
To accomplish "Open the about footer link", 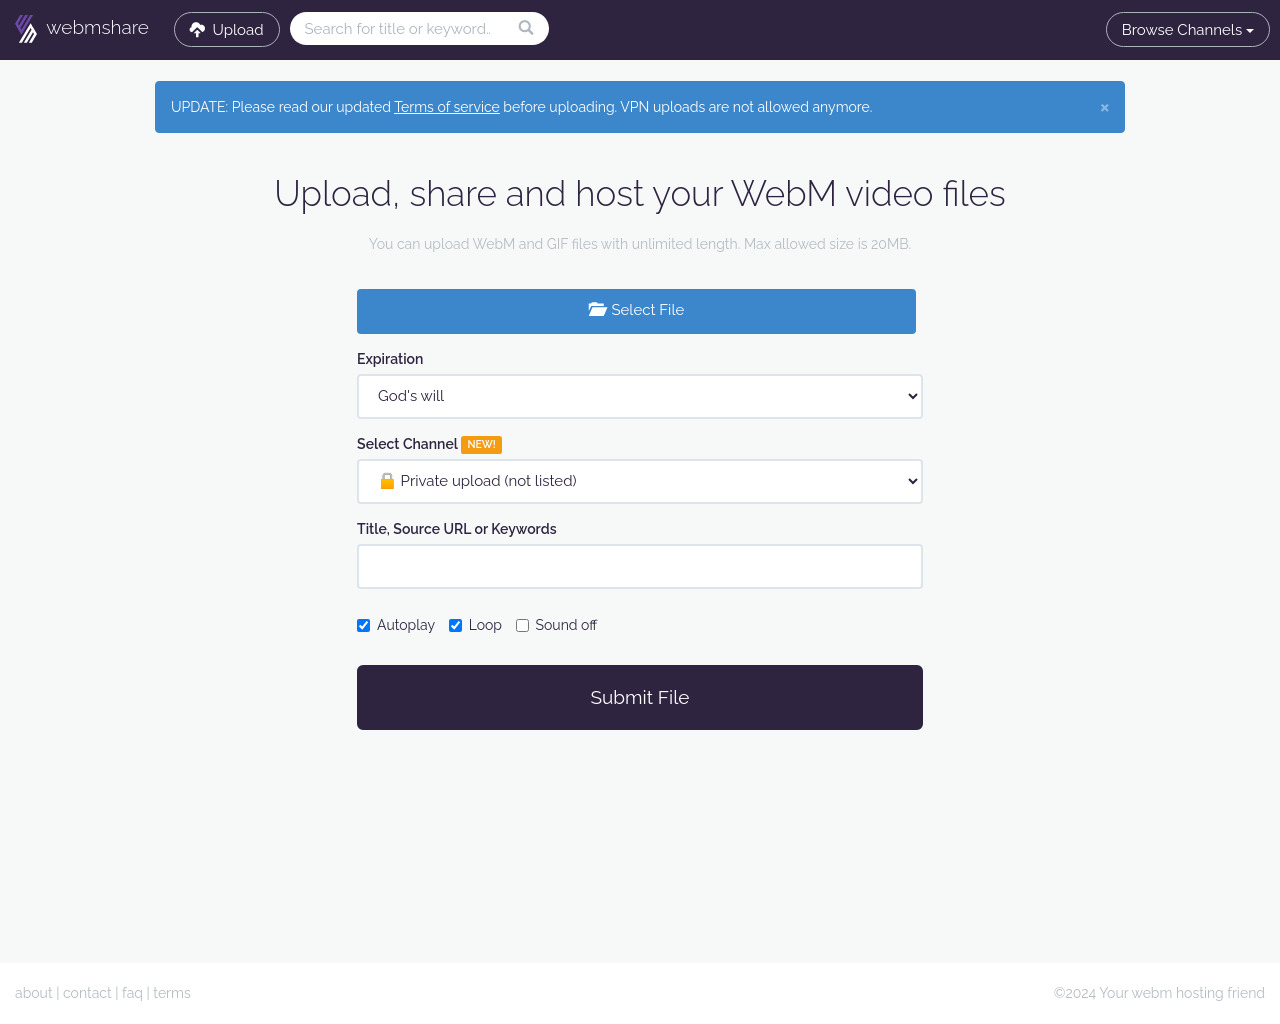I will point(34,993).
